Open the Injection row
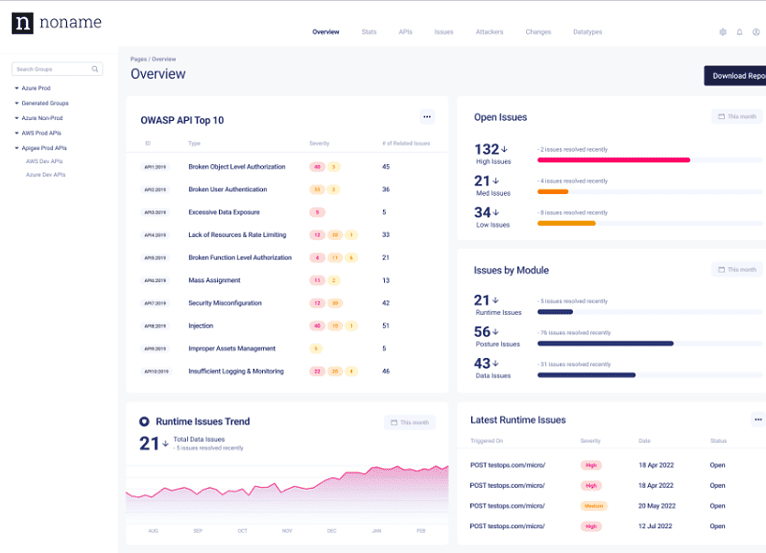Viewport: 766px width, 553px height. coord(287,325)
